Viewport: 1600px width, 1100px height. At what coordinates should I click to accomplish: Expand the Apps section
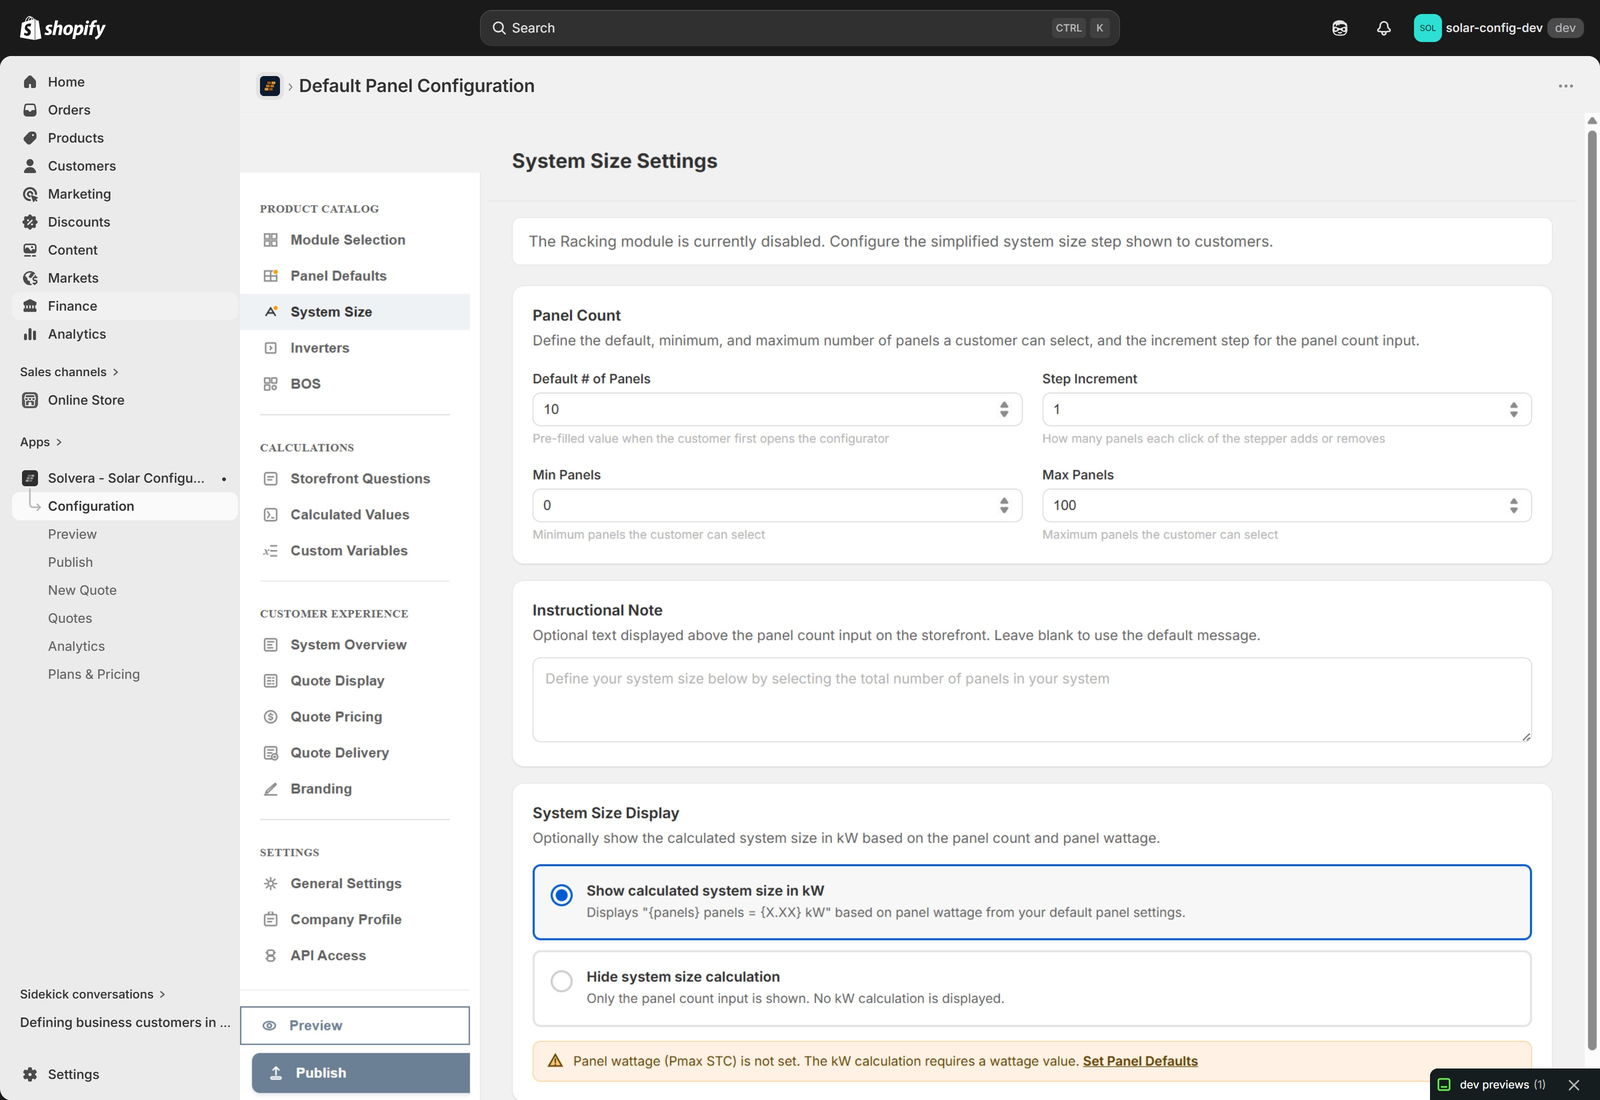41,442
